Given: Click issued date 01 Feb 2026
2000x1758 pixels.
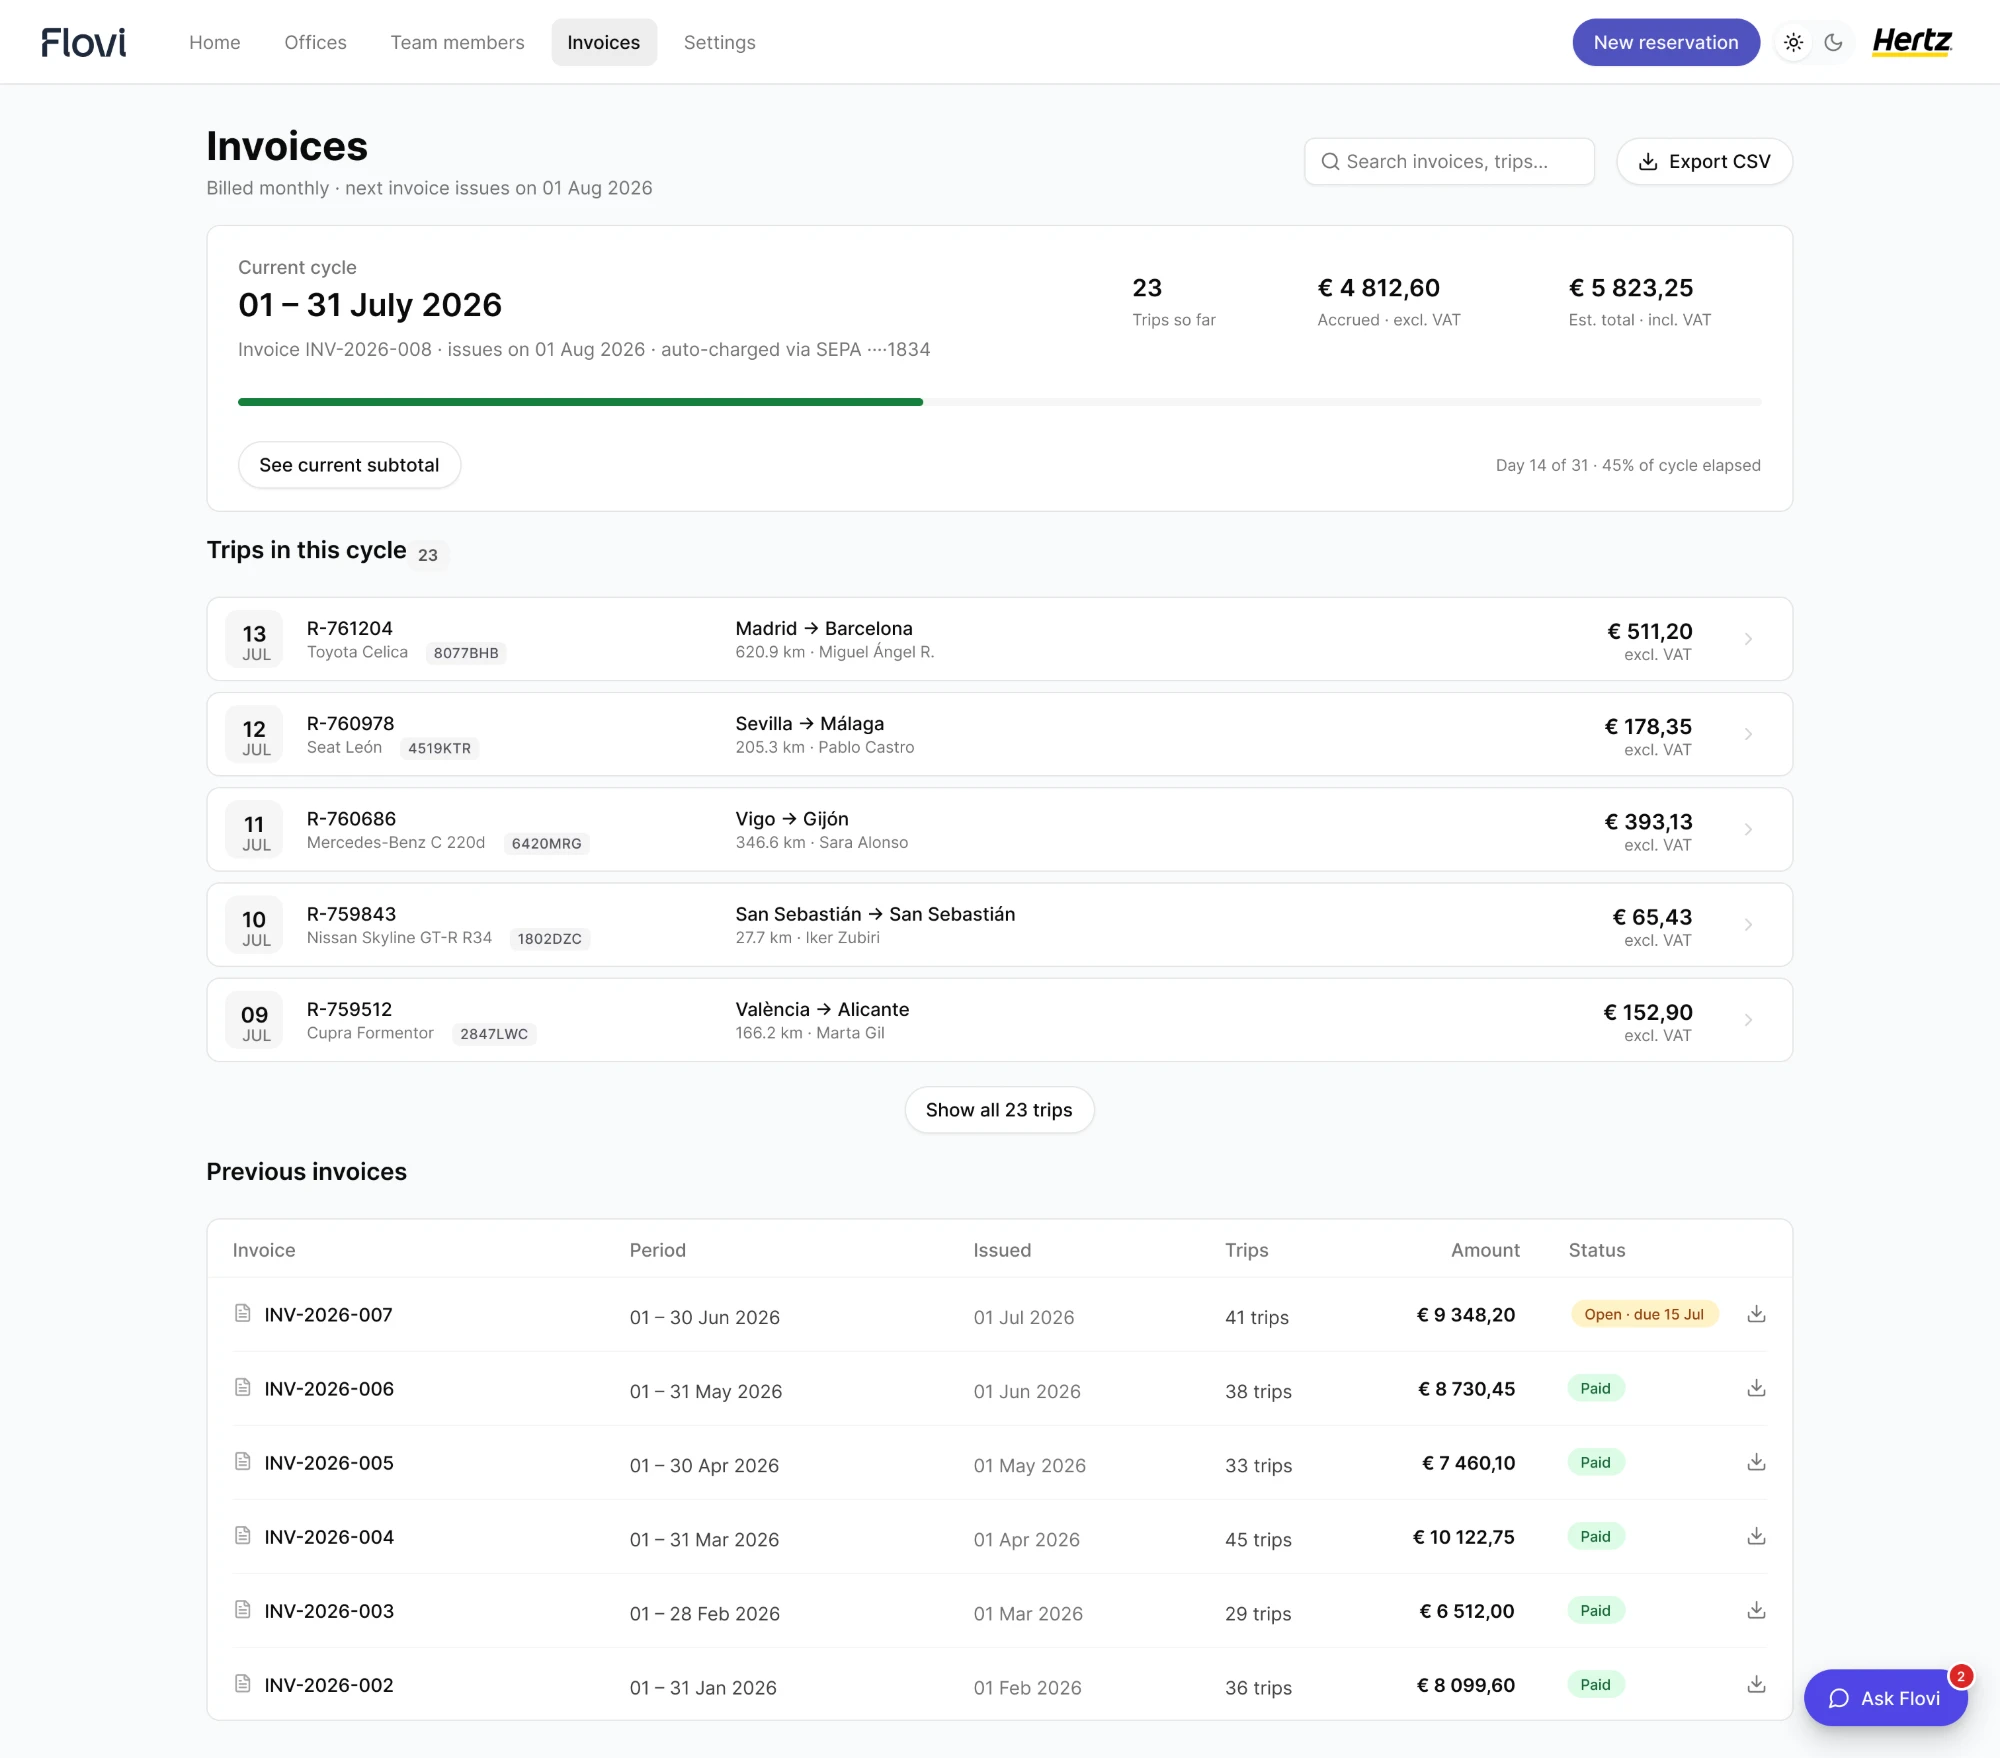Looking at the screenshot, I should tap(1028, 1687).
